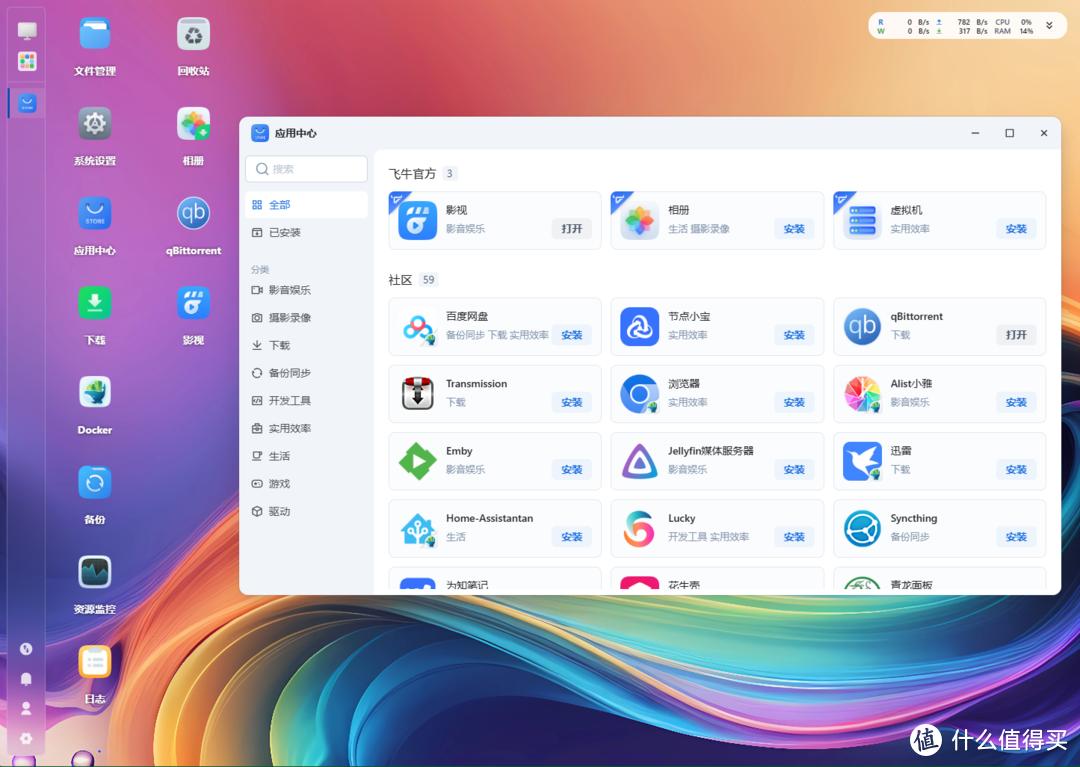Click the 社区 section heading text

point(400,280)
